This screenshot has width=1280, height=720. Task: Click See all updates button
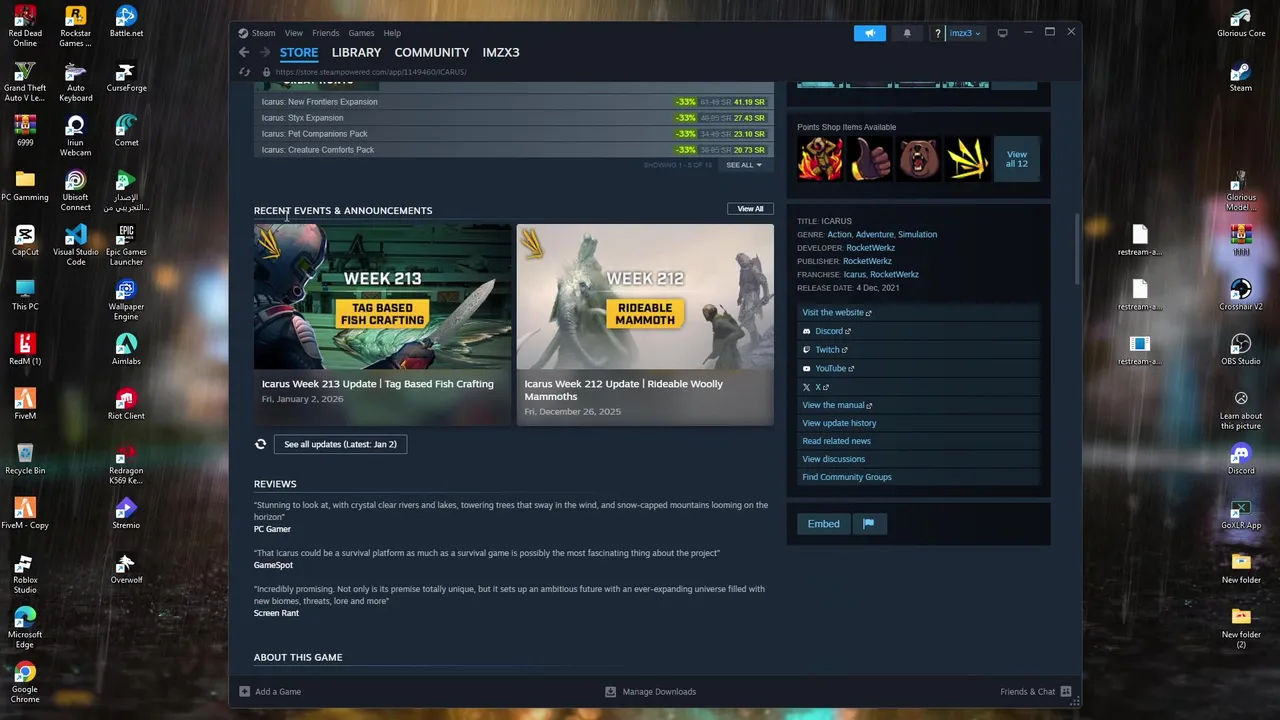340,444
